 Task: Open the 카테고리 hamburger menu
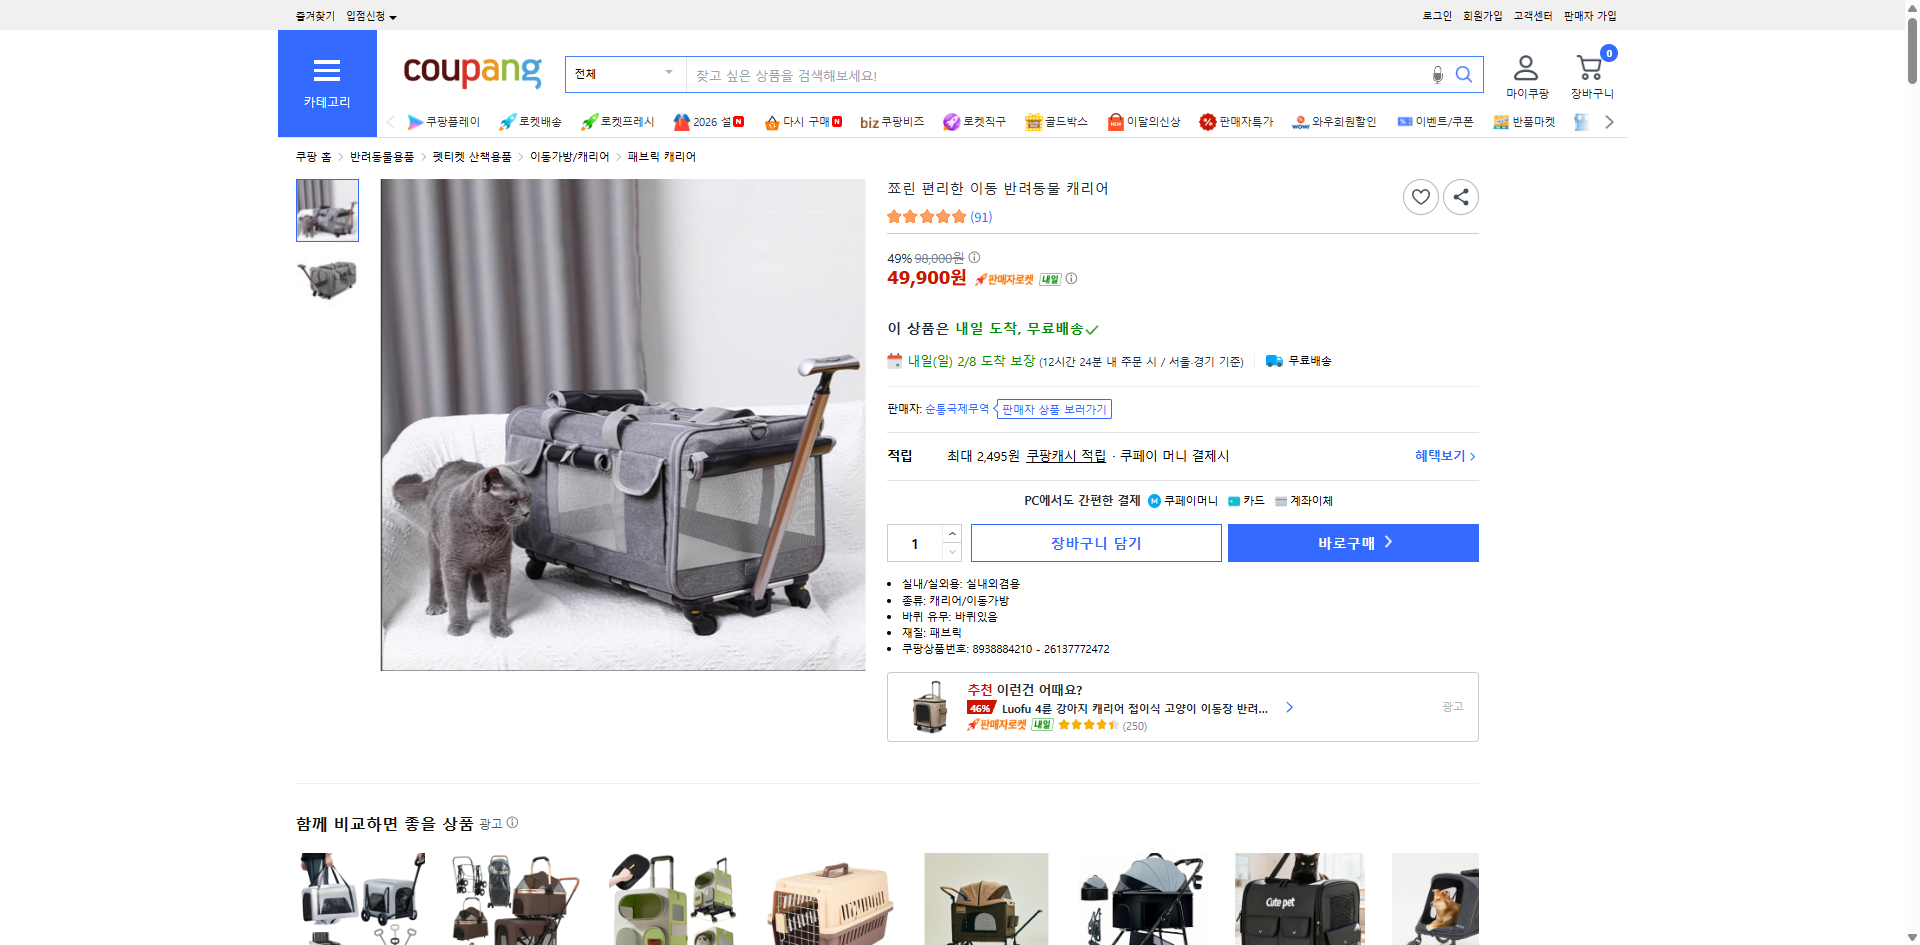point(327,70)
